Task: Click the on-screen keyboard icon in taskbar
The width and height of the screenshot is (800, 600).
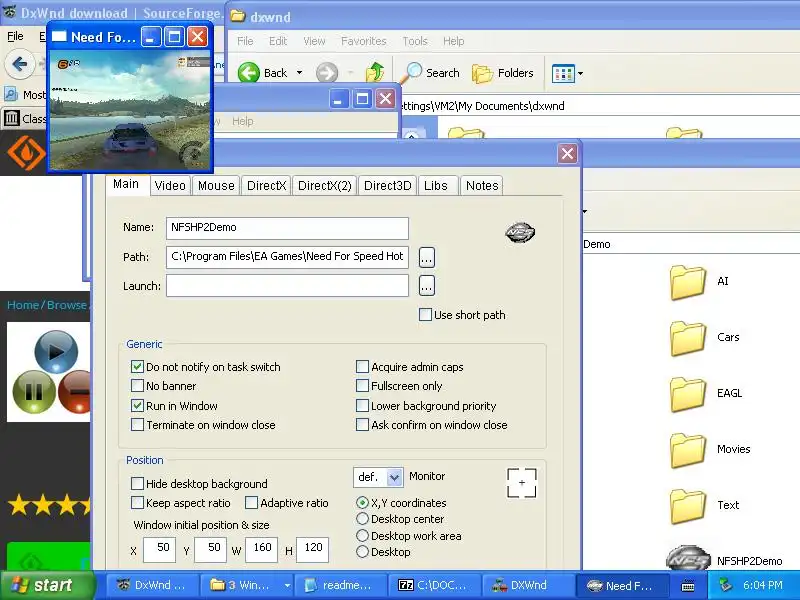Action: pos(688,586)
